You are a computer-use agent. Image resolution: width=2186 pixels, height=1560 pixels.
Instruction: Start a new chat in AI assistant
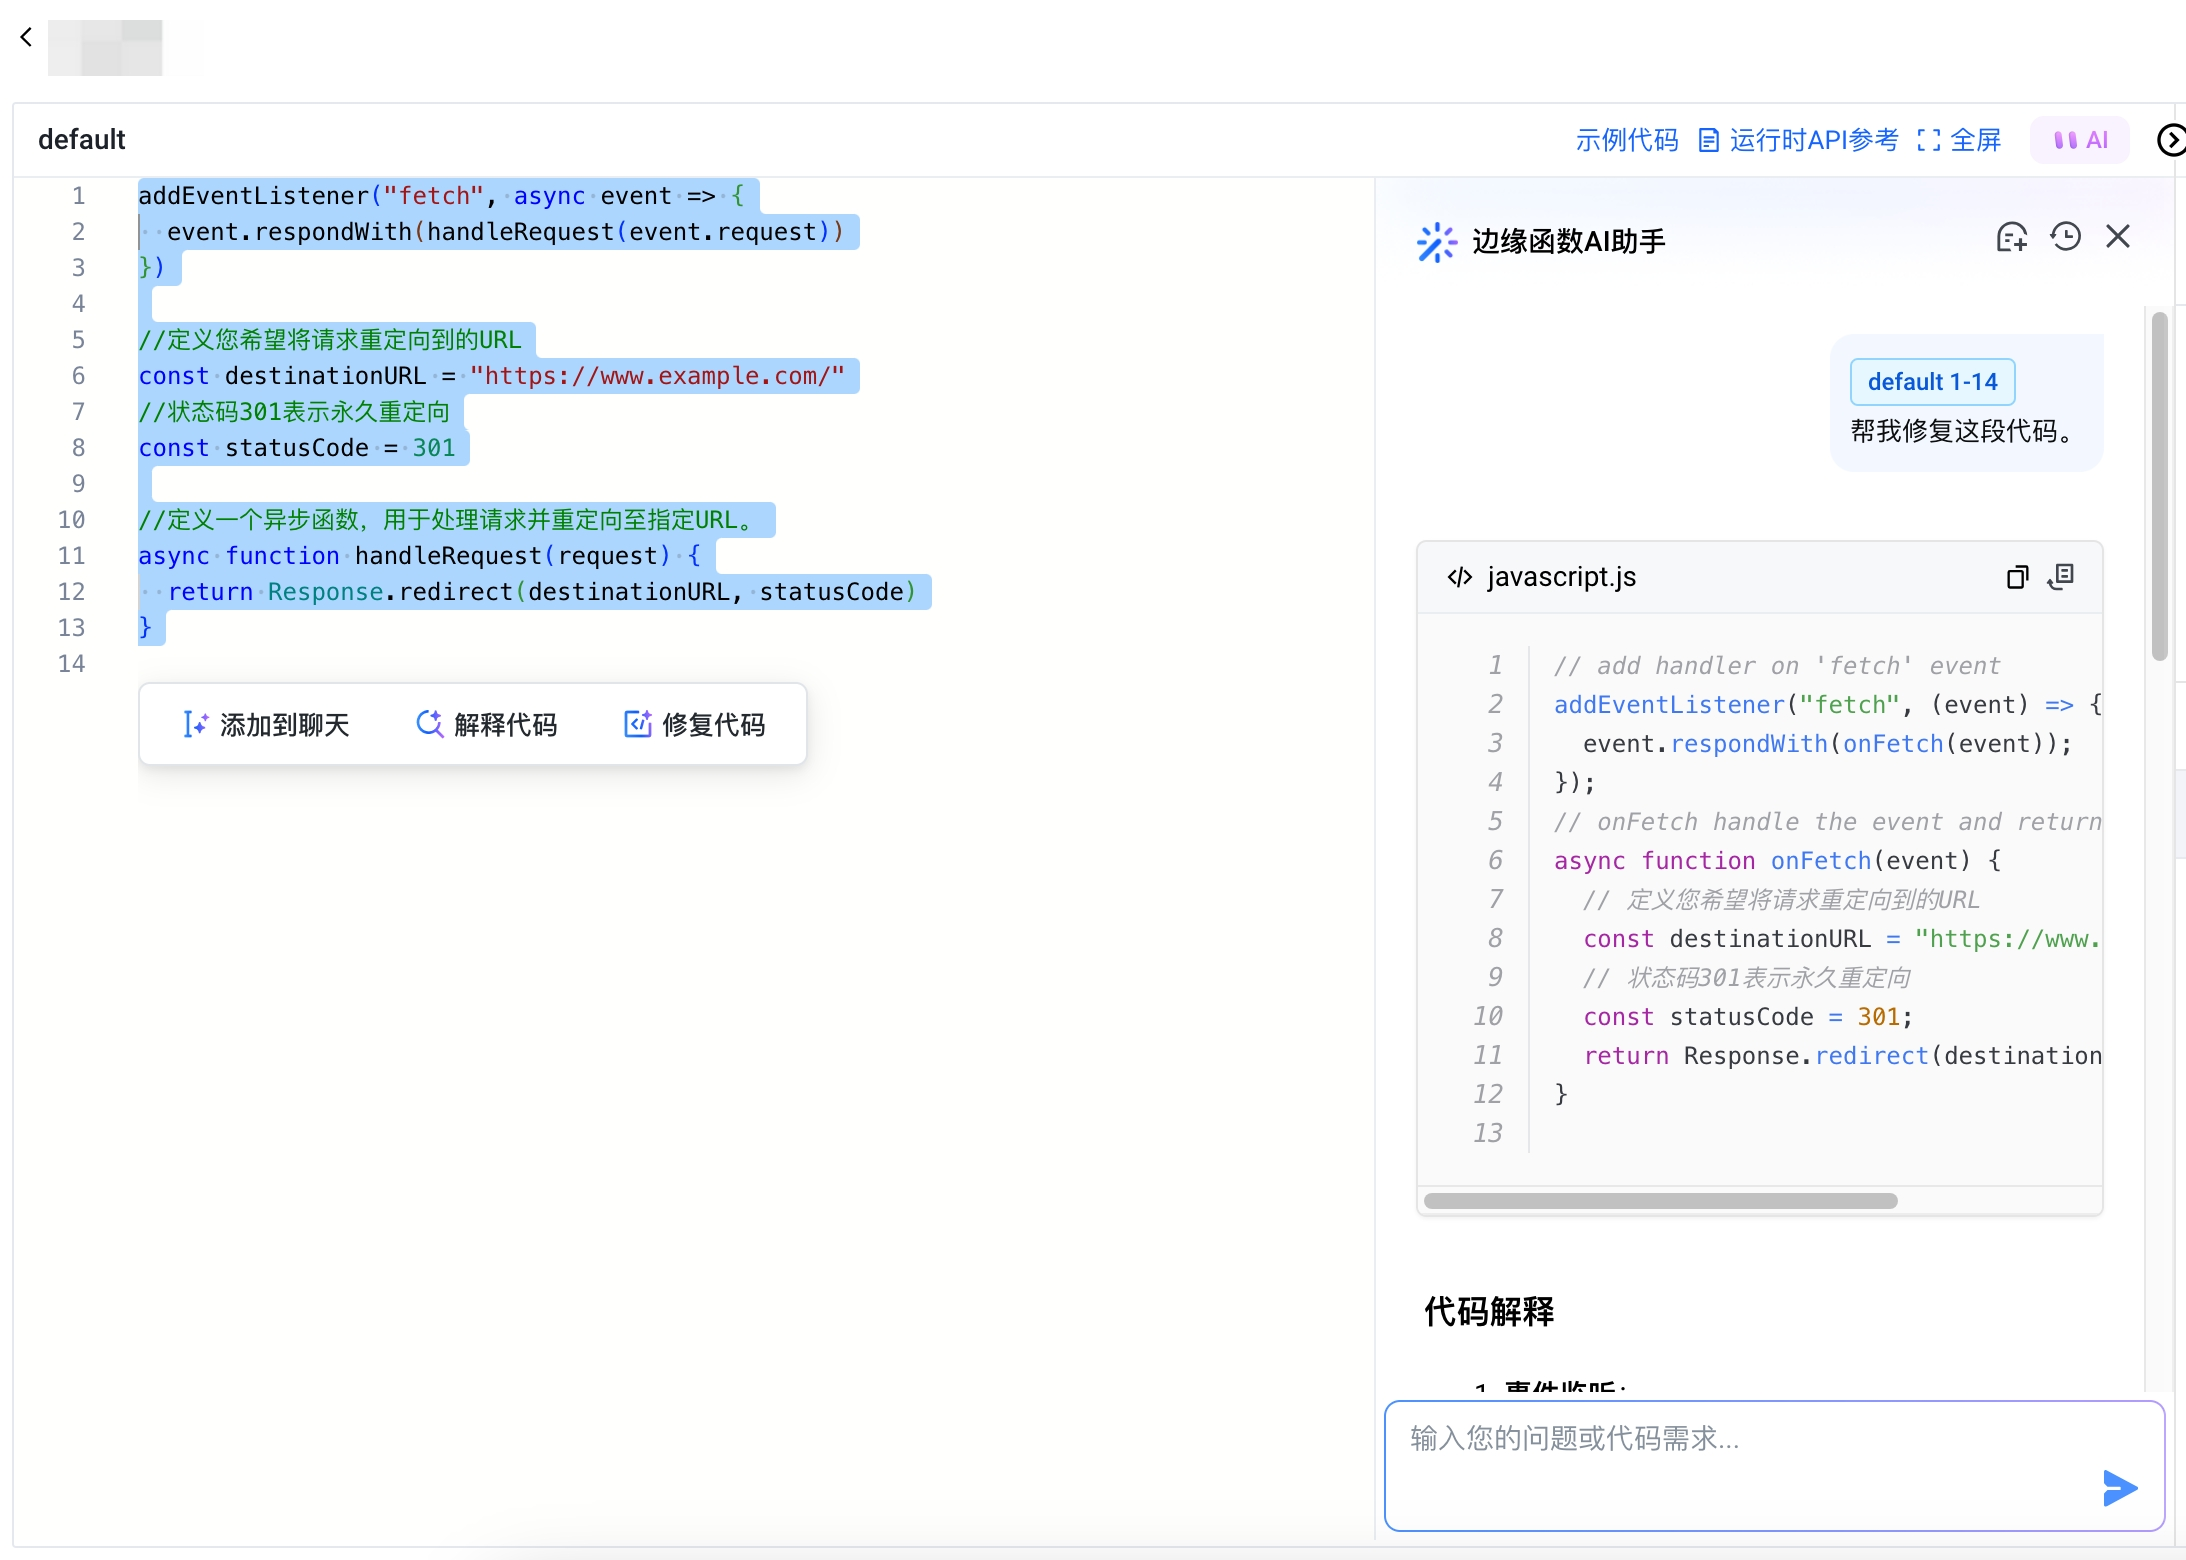pyautogui.click(x=2011, y=238)
